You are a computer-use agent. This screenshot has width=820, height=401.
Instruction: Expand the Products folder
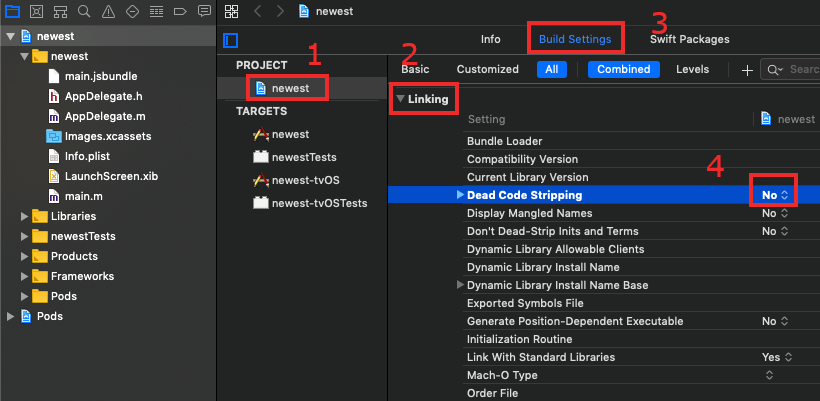click(24, 256)
